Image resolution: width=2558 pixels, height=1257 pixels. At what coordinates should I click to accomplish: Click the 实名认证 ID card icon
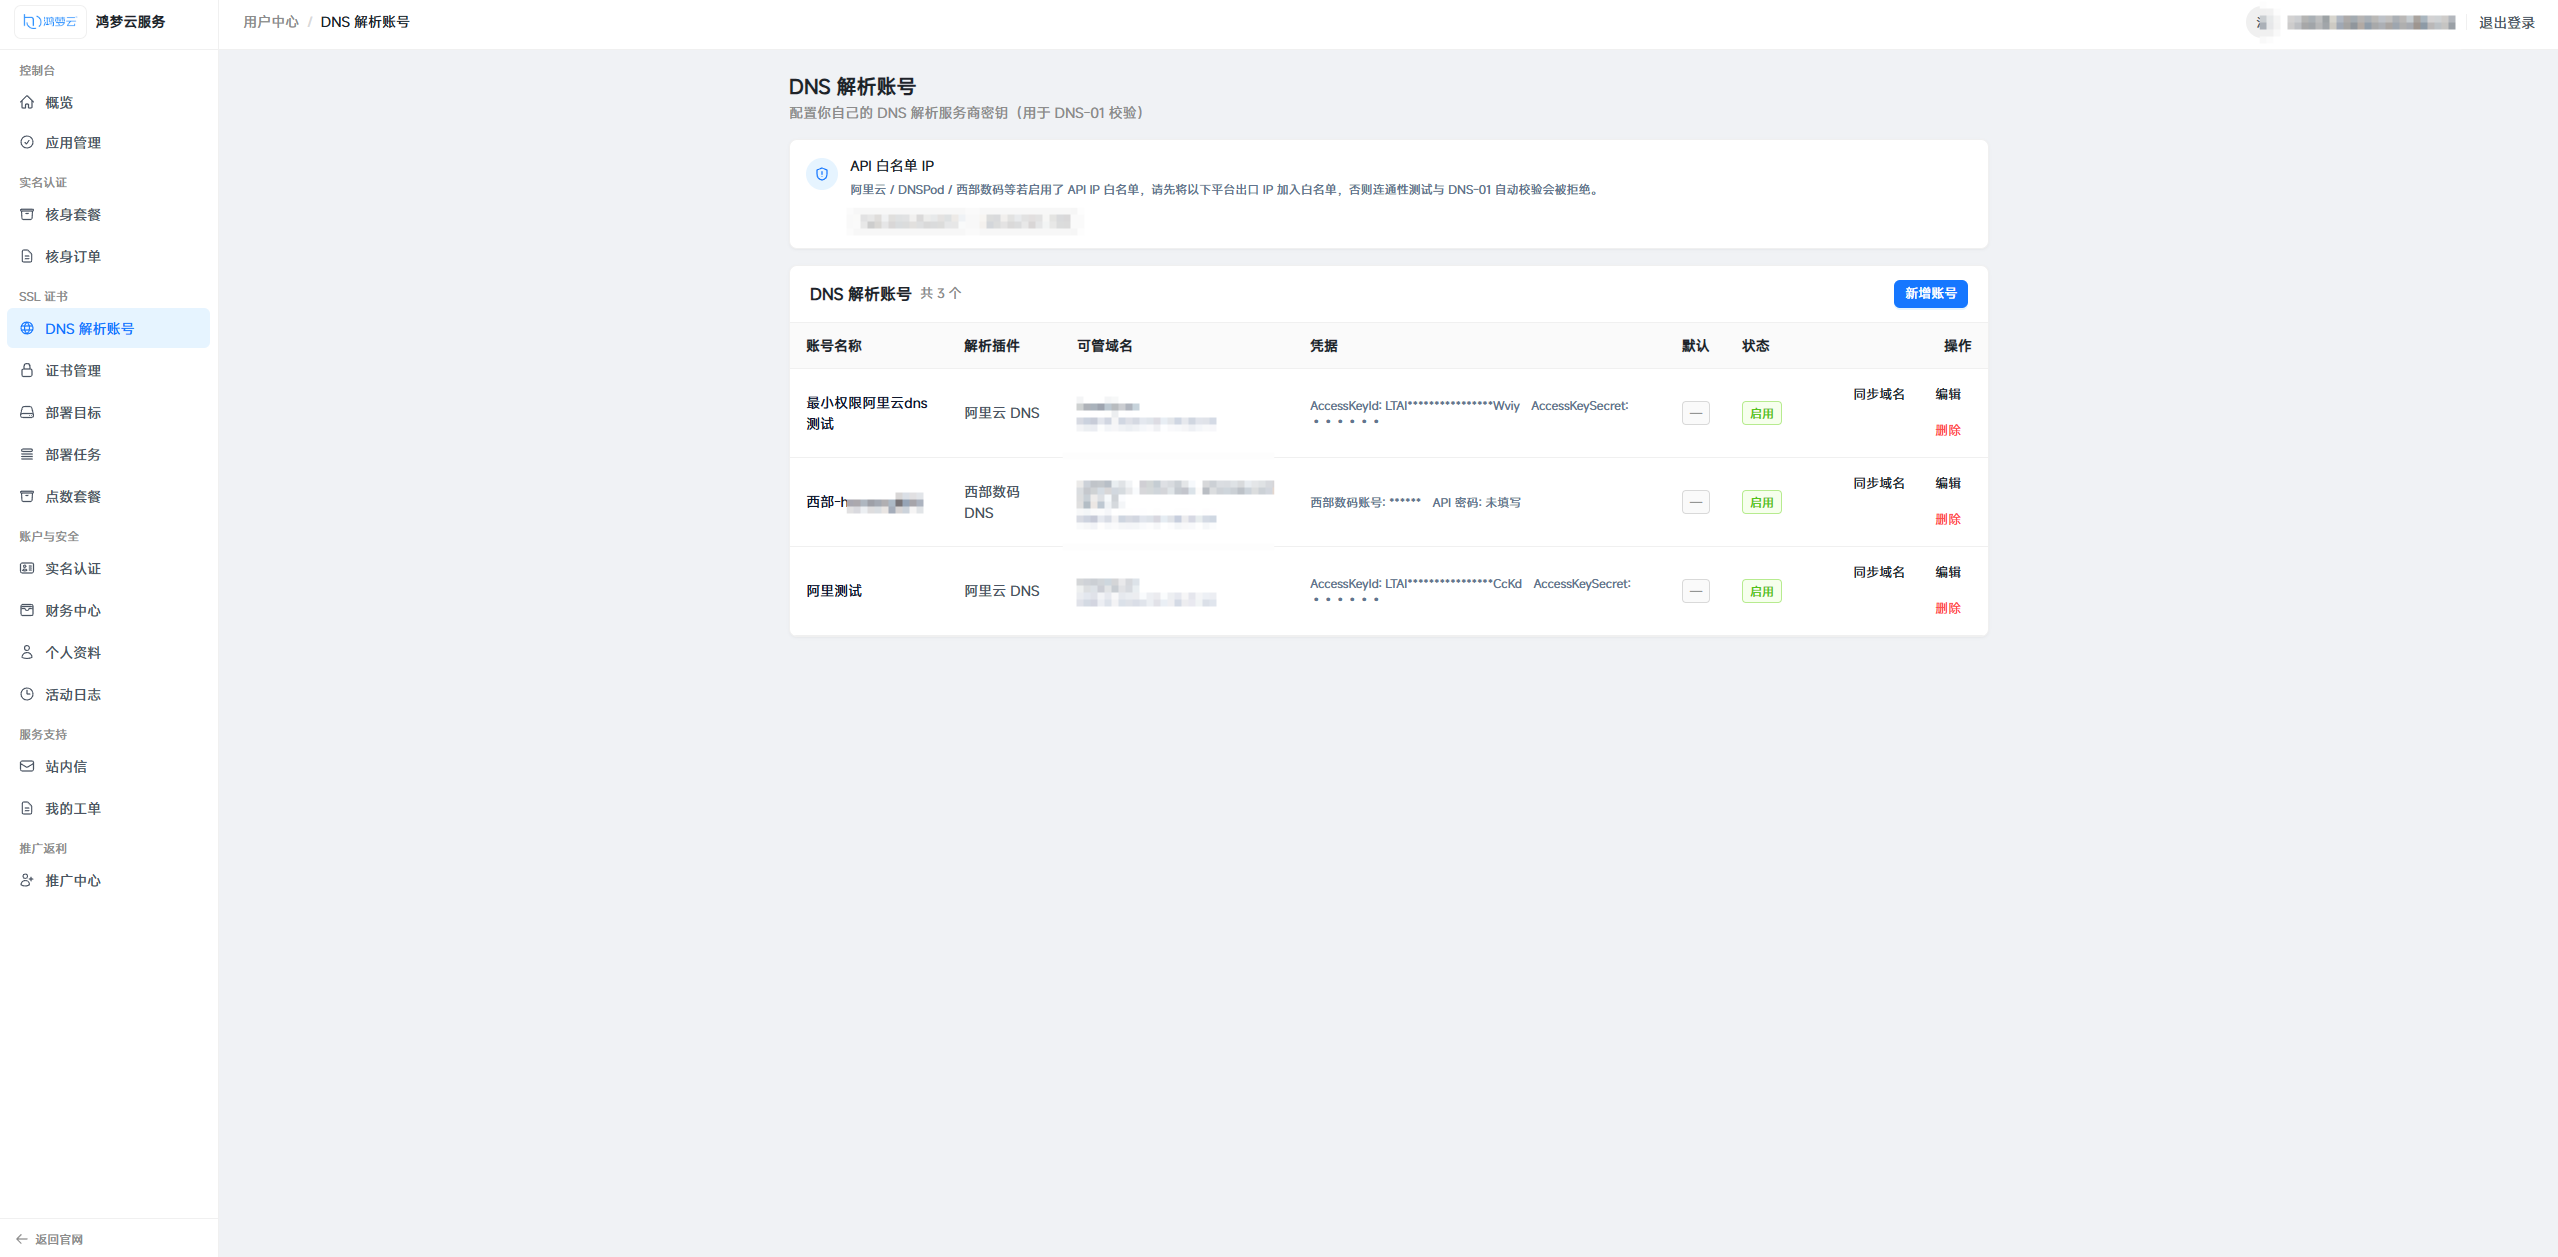click(27, 568)
